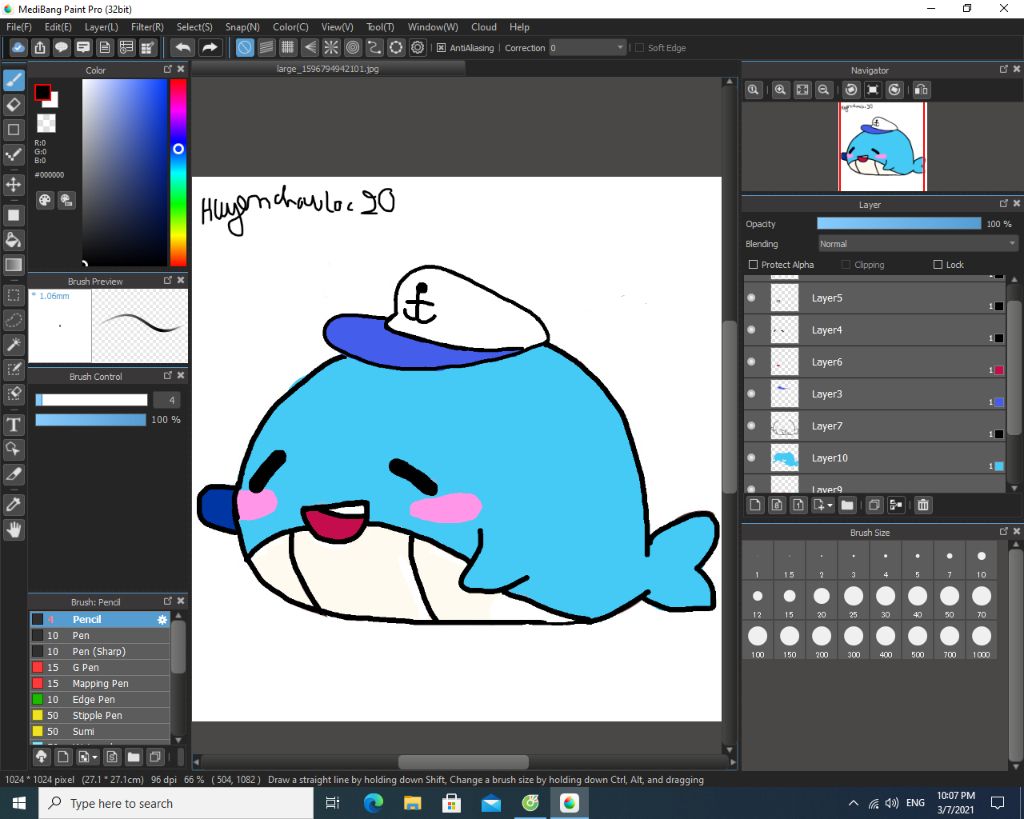The width and height of the screenshot is (1024, 819).
Task: Select the Stipple Pen brush
Action: pos(100,715)
